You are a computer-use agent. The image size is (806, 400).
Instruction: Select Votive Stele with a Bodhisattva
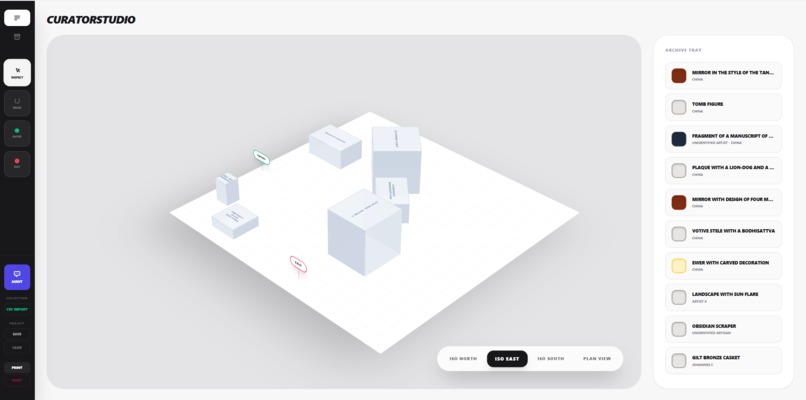point(723,234)
